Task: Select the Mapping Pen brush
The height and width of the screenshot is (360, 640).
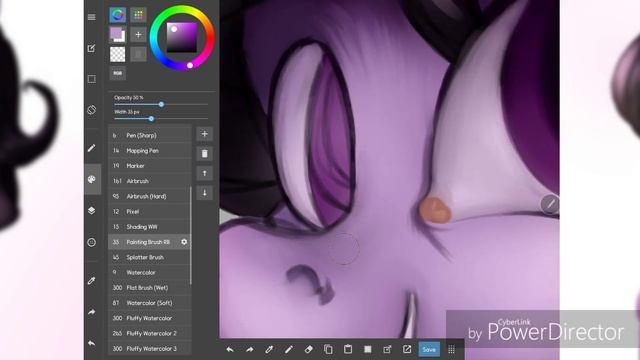Action: 150,151
